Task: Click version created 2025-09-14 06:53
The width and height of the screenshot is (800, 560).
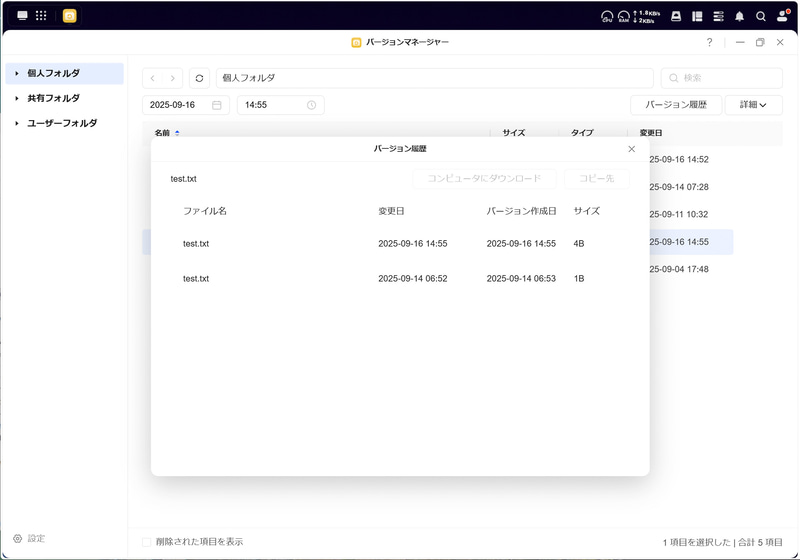Action: coord(521,278)
